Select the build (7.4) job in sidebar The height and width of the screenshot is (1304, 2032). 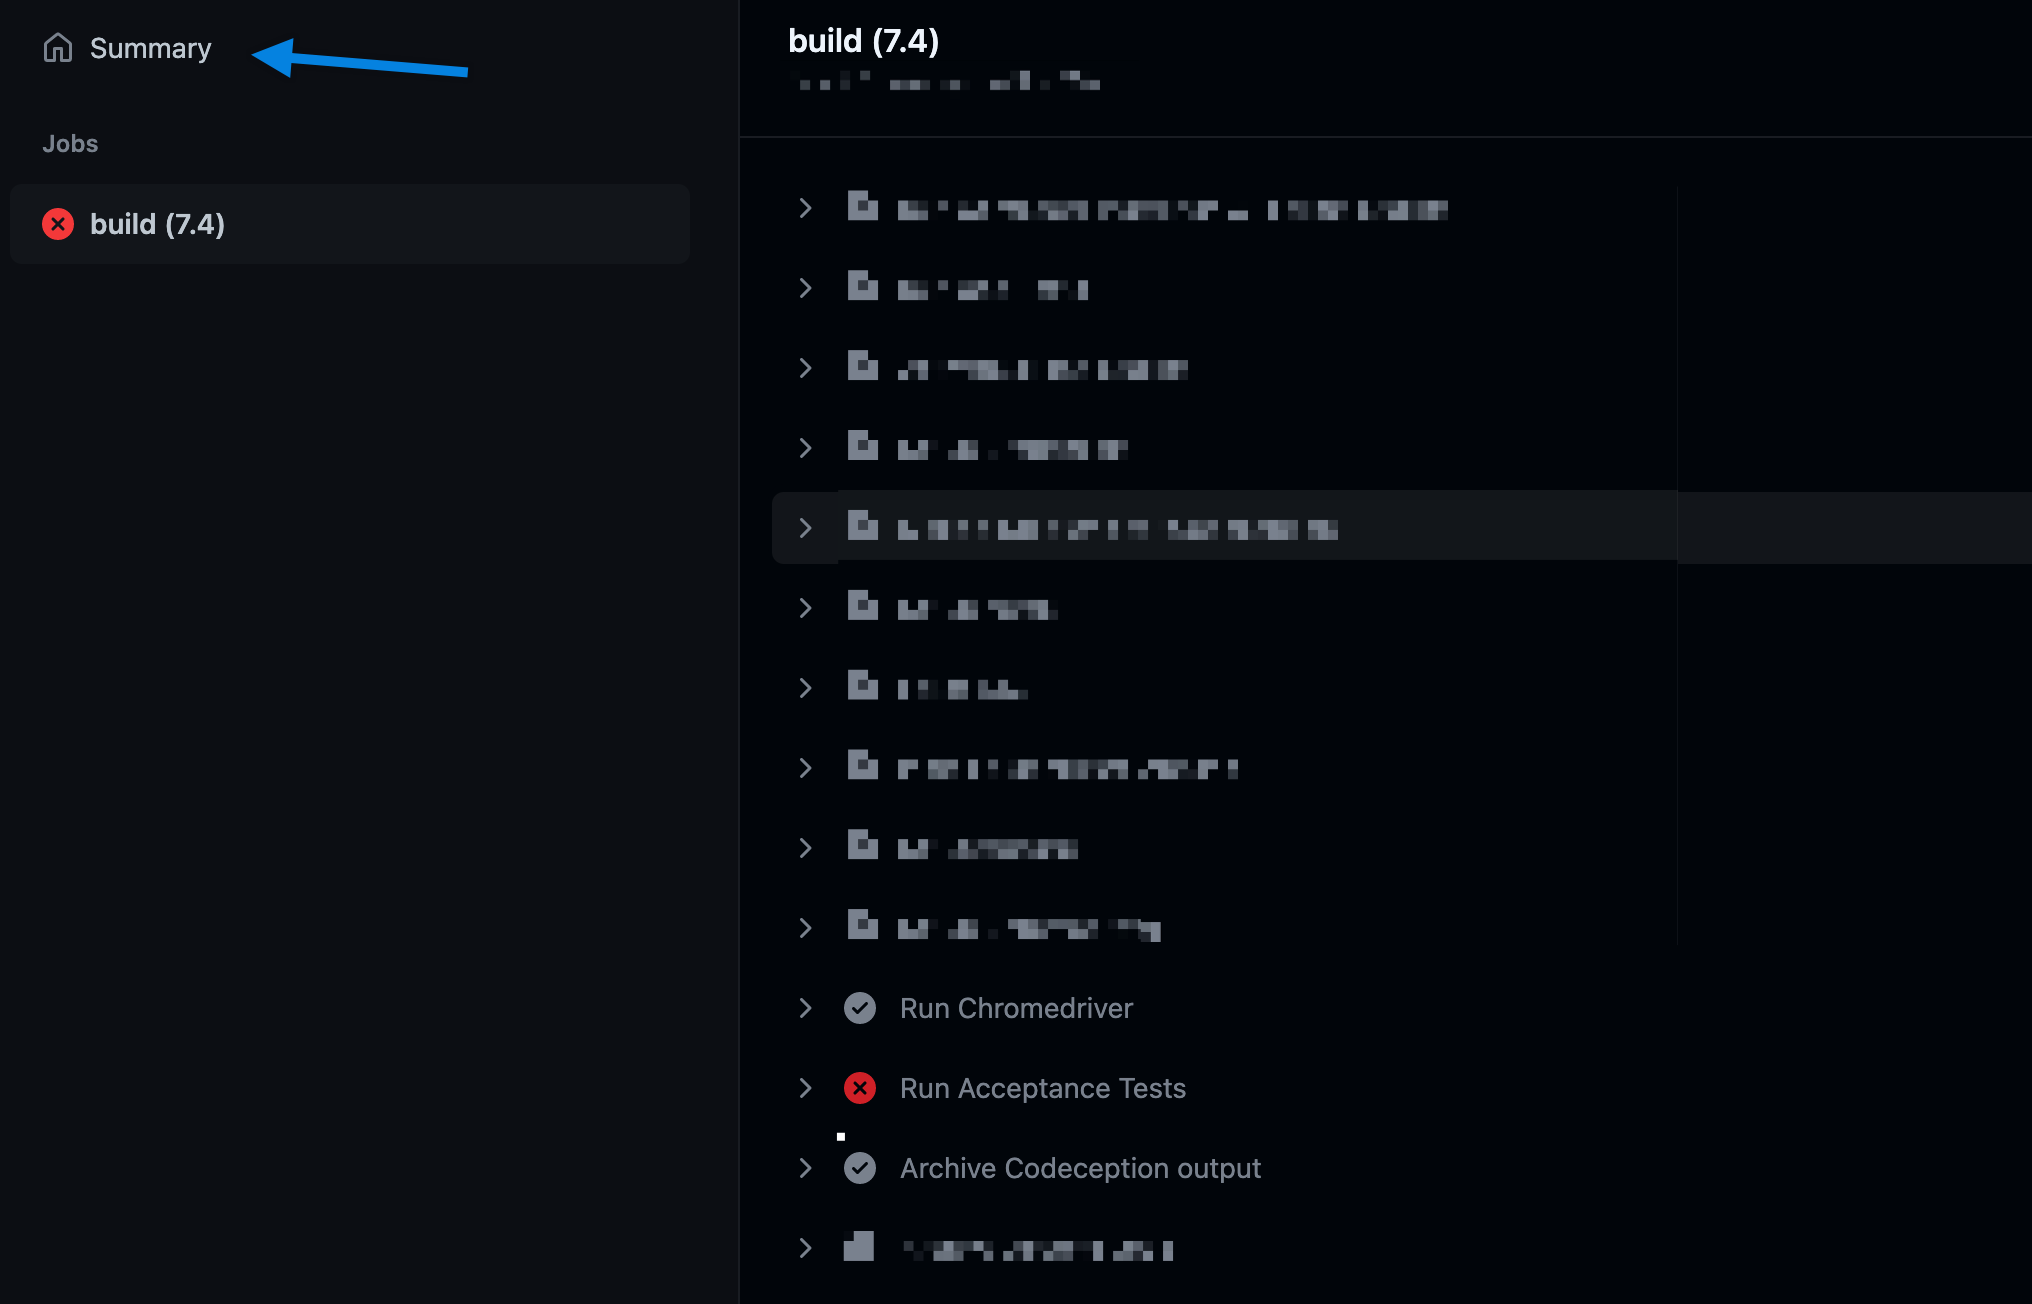tap(350, 224)
